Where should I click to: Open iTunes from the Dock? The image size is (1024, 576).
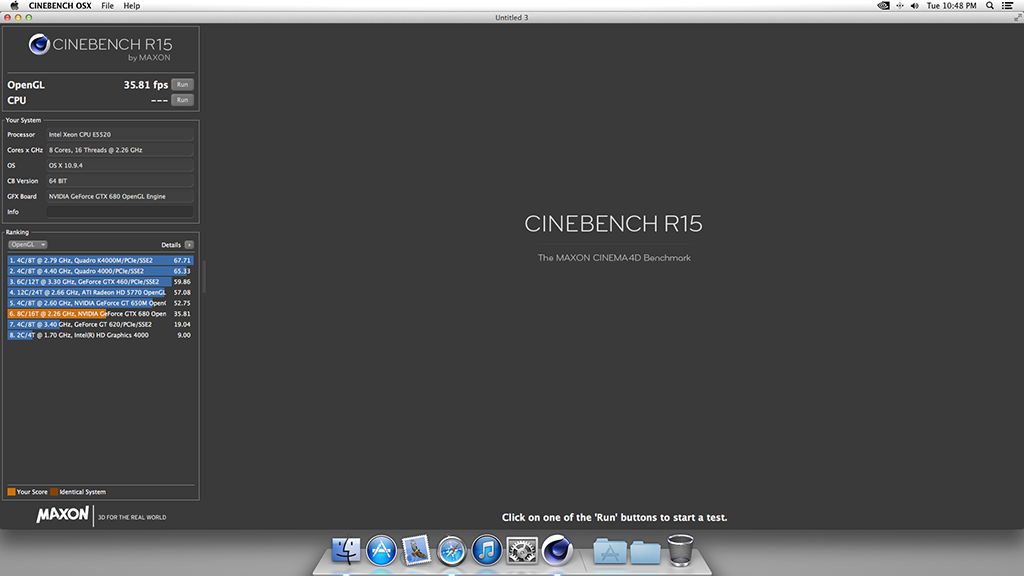pyautogui.click(x=487, y=550)
